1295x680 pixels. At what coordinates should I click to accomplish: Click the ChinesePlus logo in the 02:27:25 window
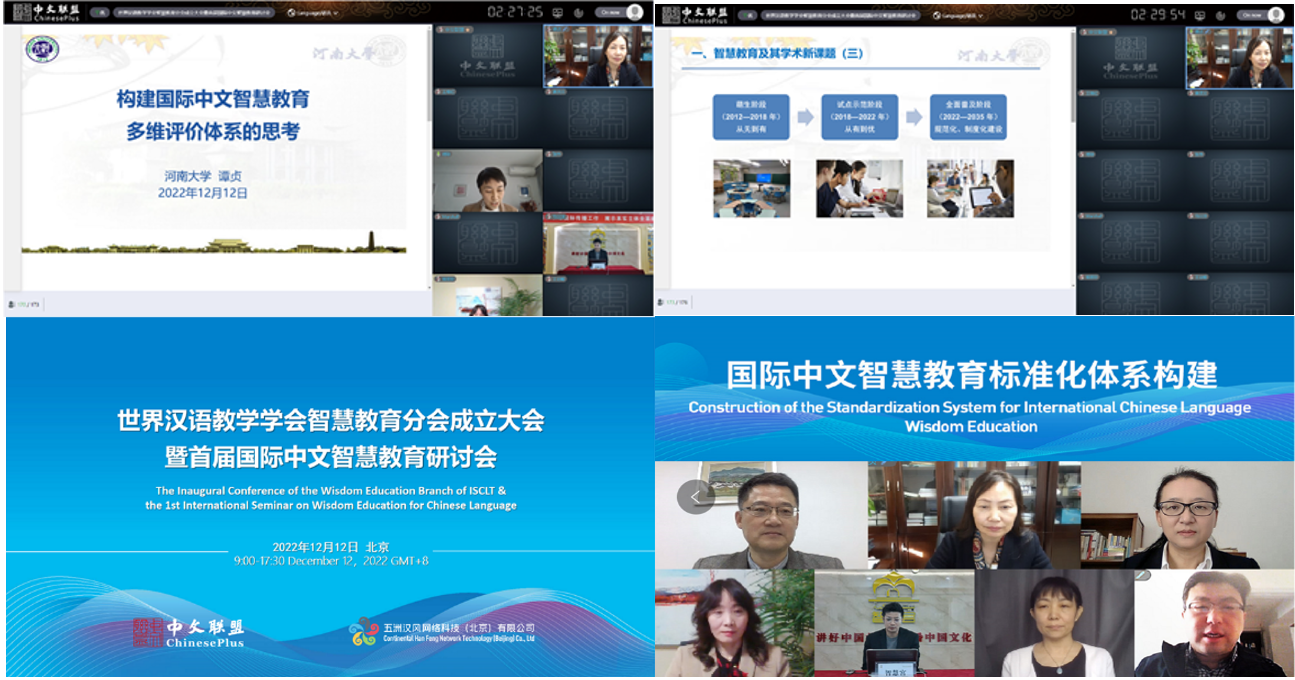click(x=48, y=13)
